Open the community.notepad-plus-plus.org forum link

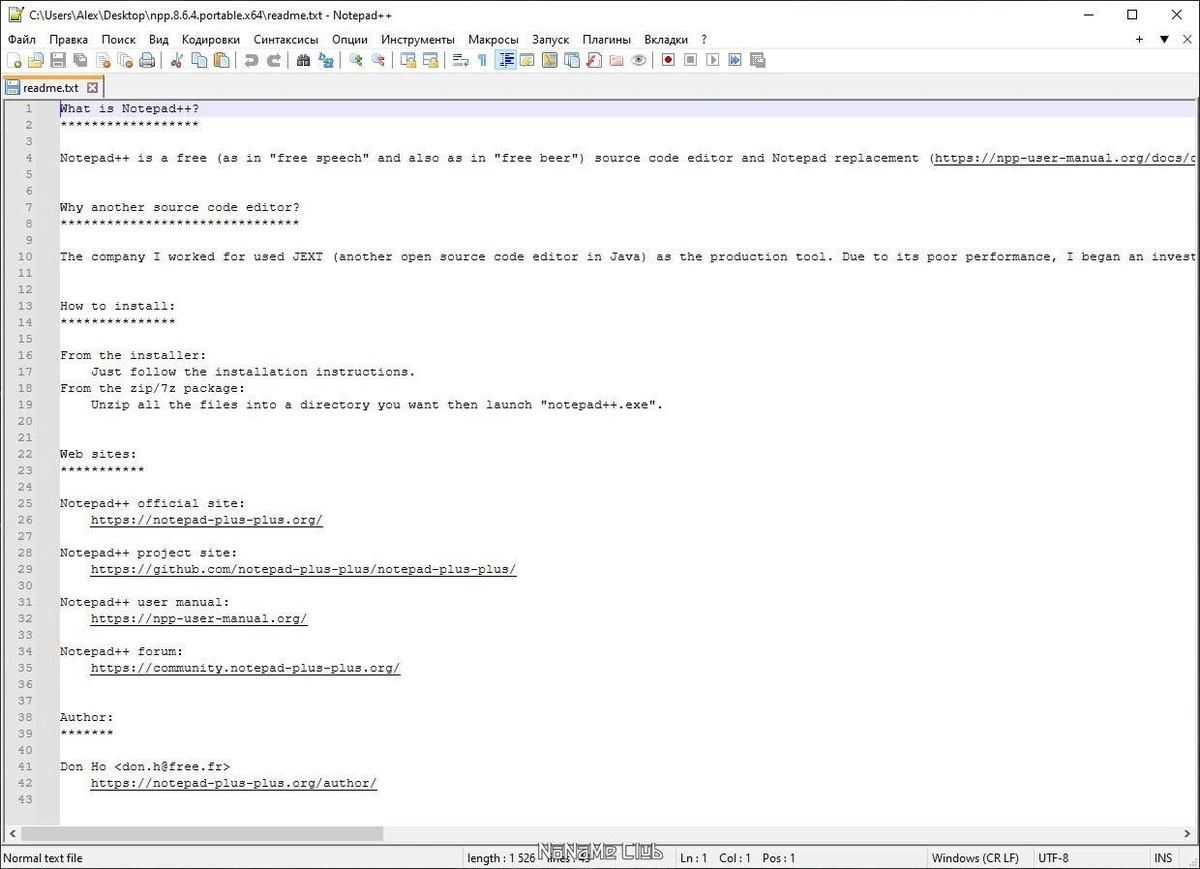pos(245,668)
